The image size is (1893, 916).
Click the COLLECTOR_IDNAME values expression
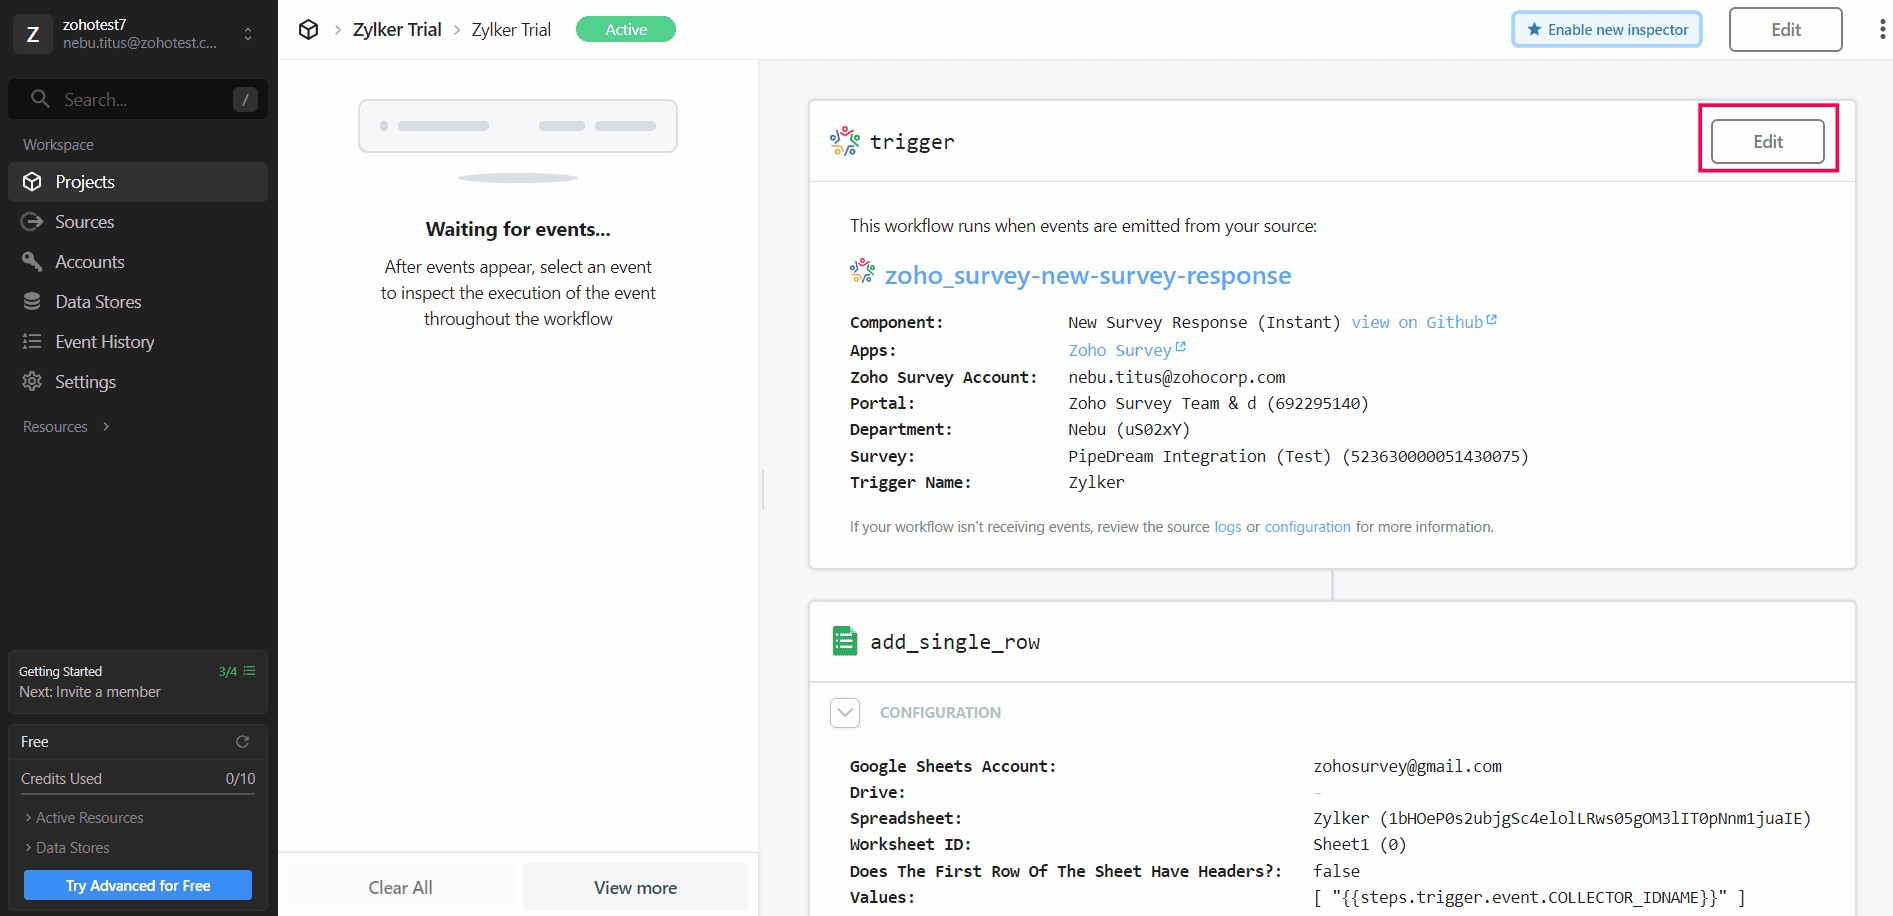tap(1529, 897)
